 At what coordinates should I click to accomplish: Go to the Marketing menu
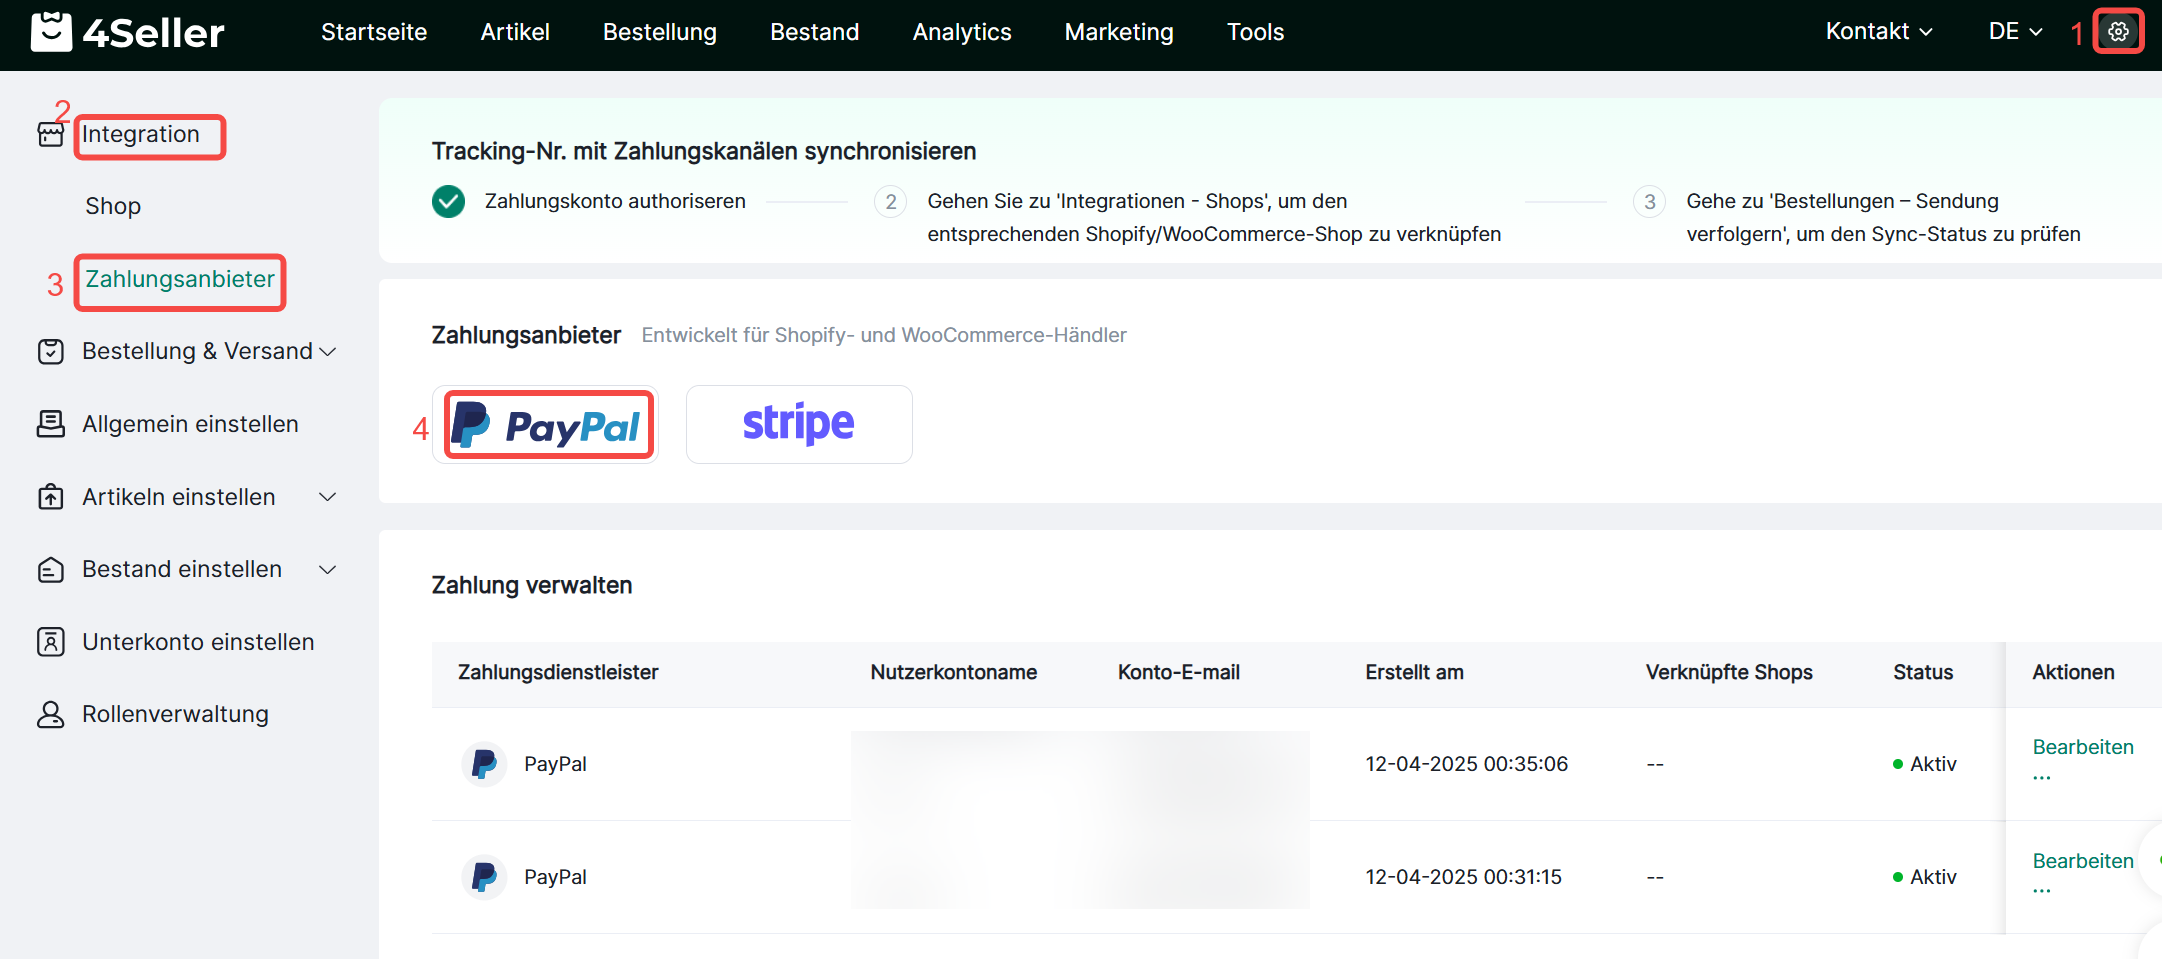click(x=1118, y=32)
